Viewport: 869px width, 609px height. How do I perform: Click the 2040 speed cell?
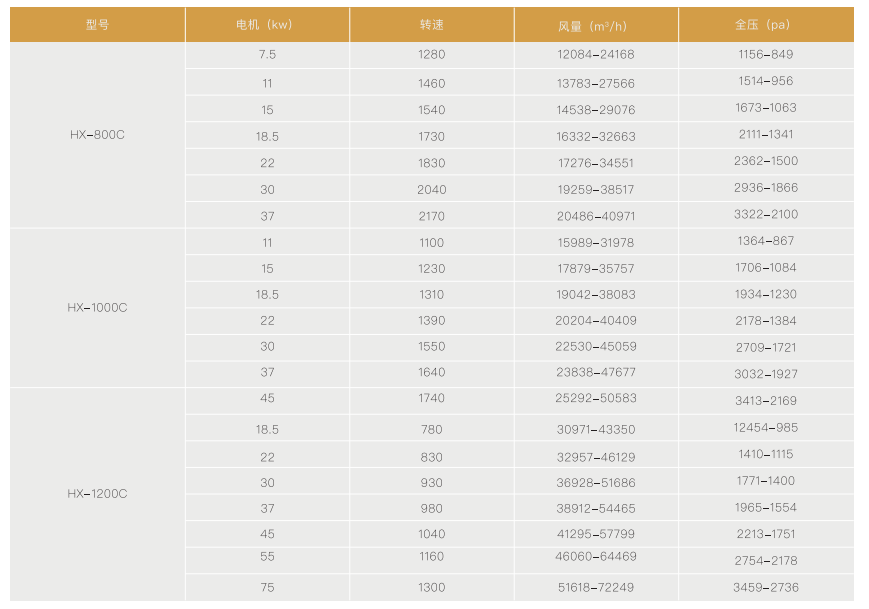click(x=432, y=189)
